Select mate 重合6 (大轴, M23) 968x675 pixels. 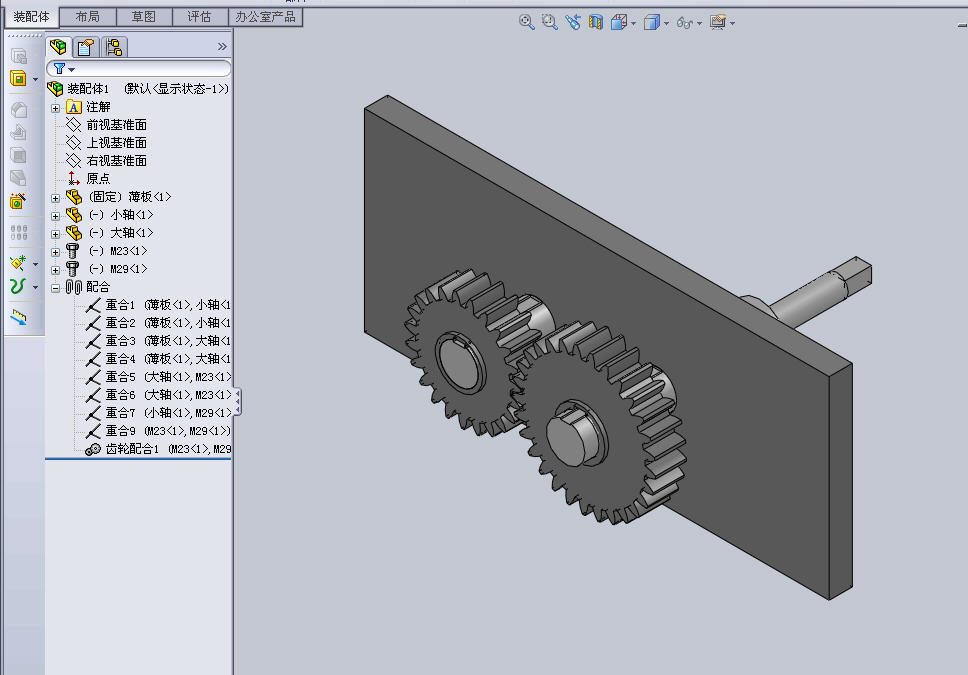coord(157,395)
